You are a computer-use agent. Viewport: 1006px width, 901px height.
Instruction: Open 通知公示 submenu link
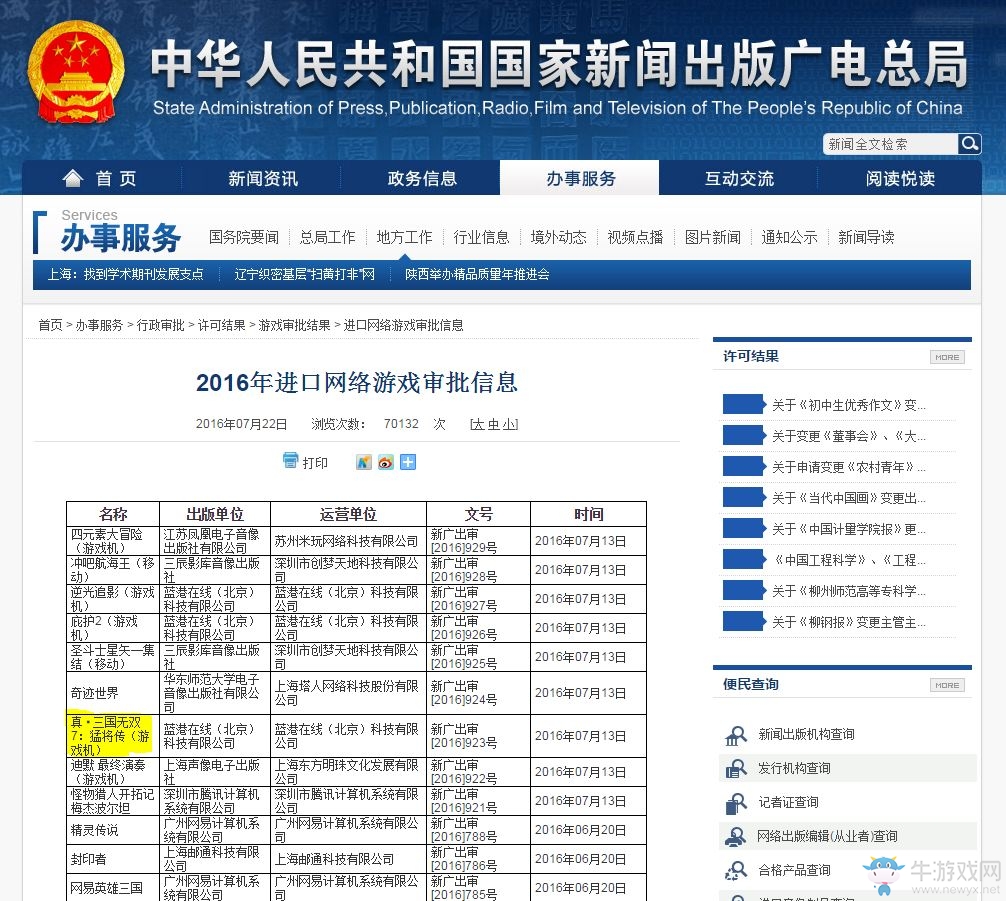click(789, 237)
